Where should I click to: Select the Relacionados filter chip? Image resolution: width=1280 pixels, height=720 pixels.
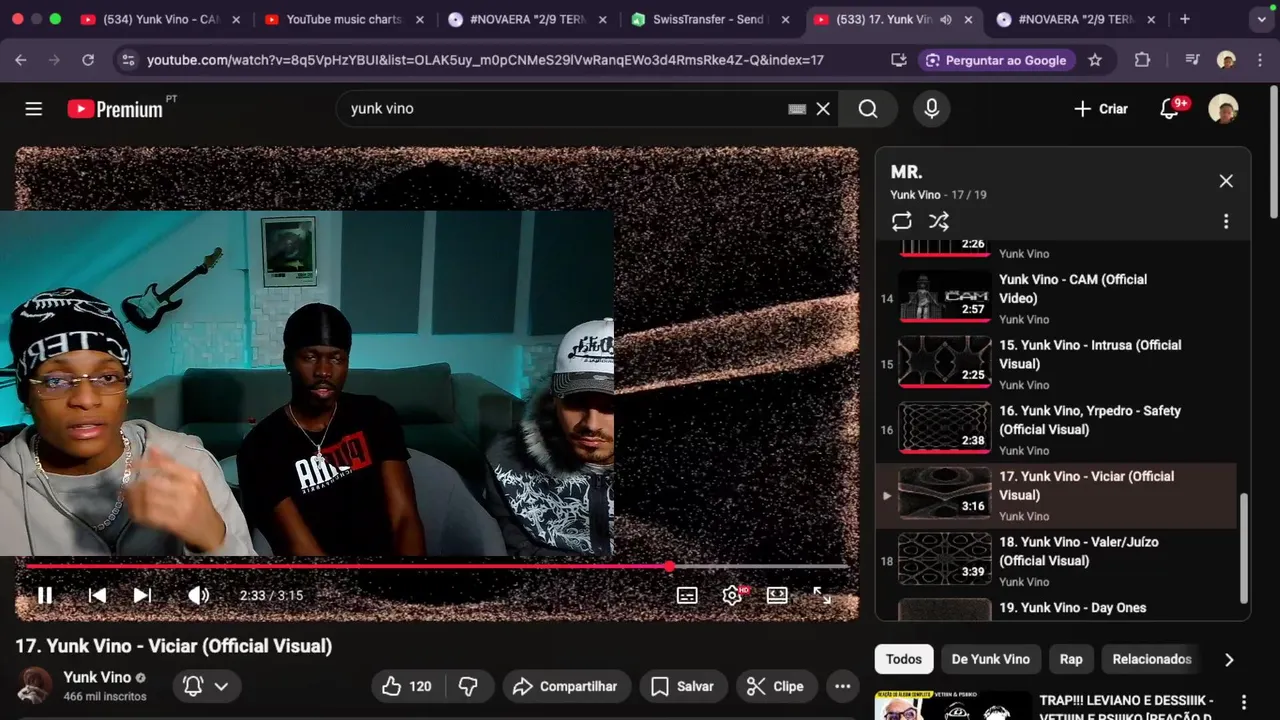point(1152,659)
